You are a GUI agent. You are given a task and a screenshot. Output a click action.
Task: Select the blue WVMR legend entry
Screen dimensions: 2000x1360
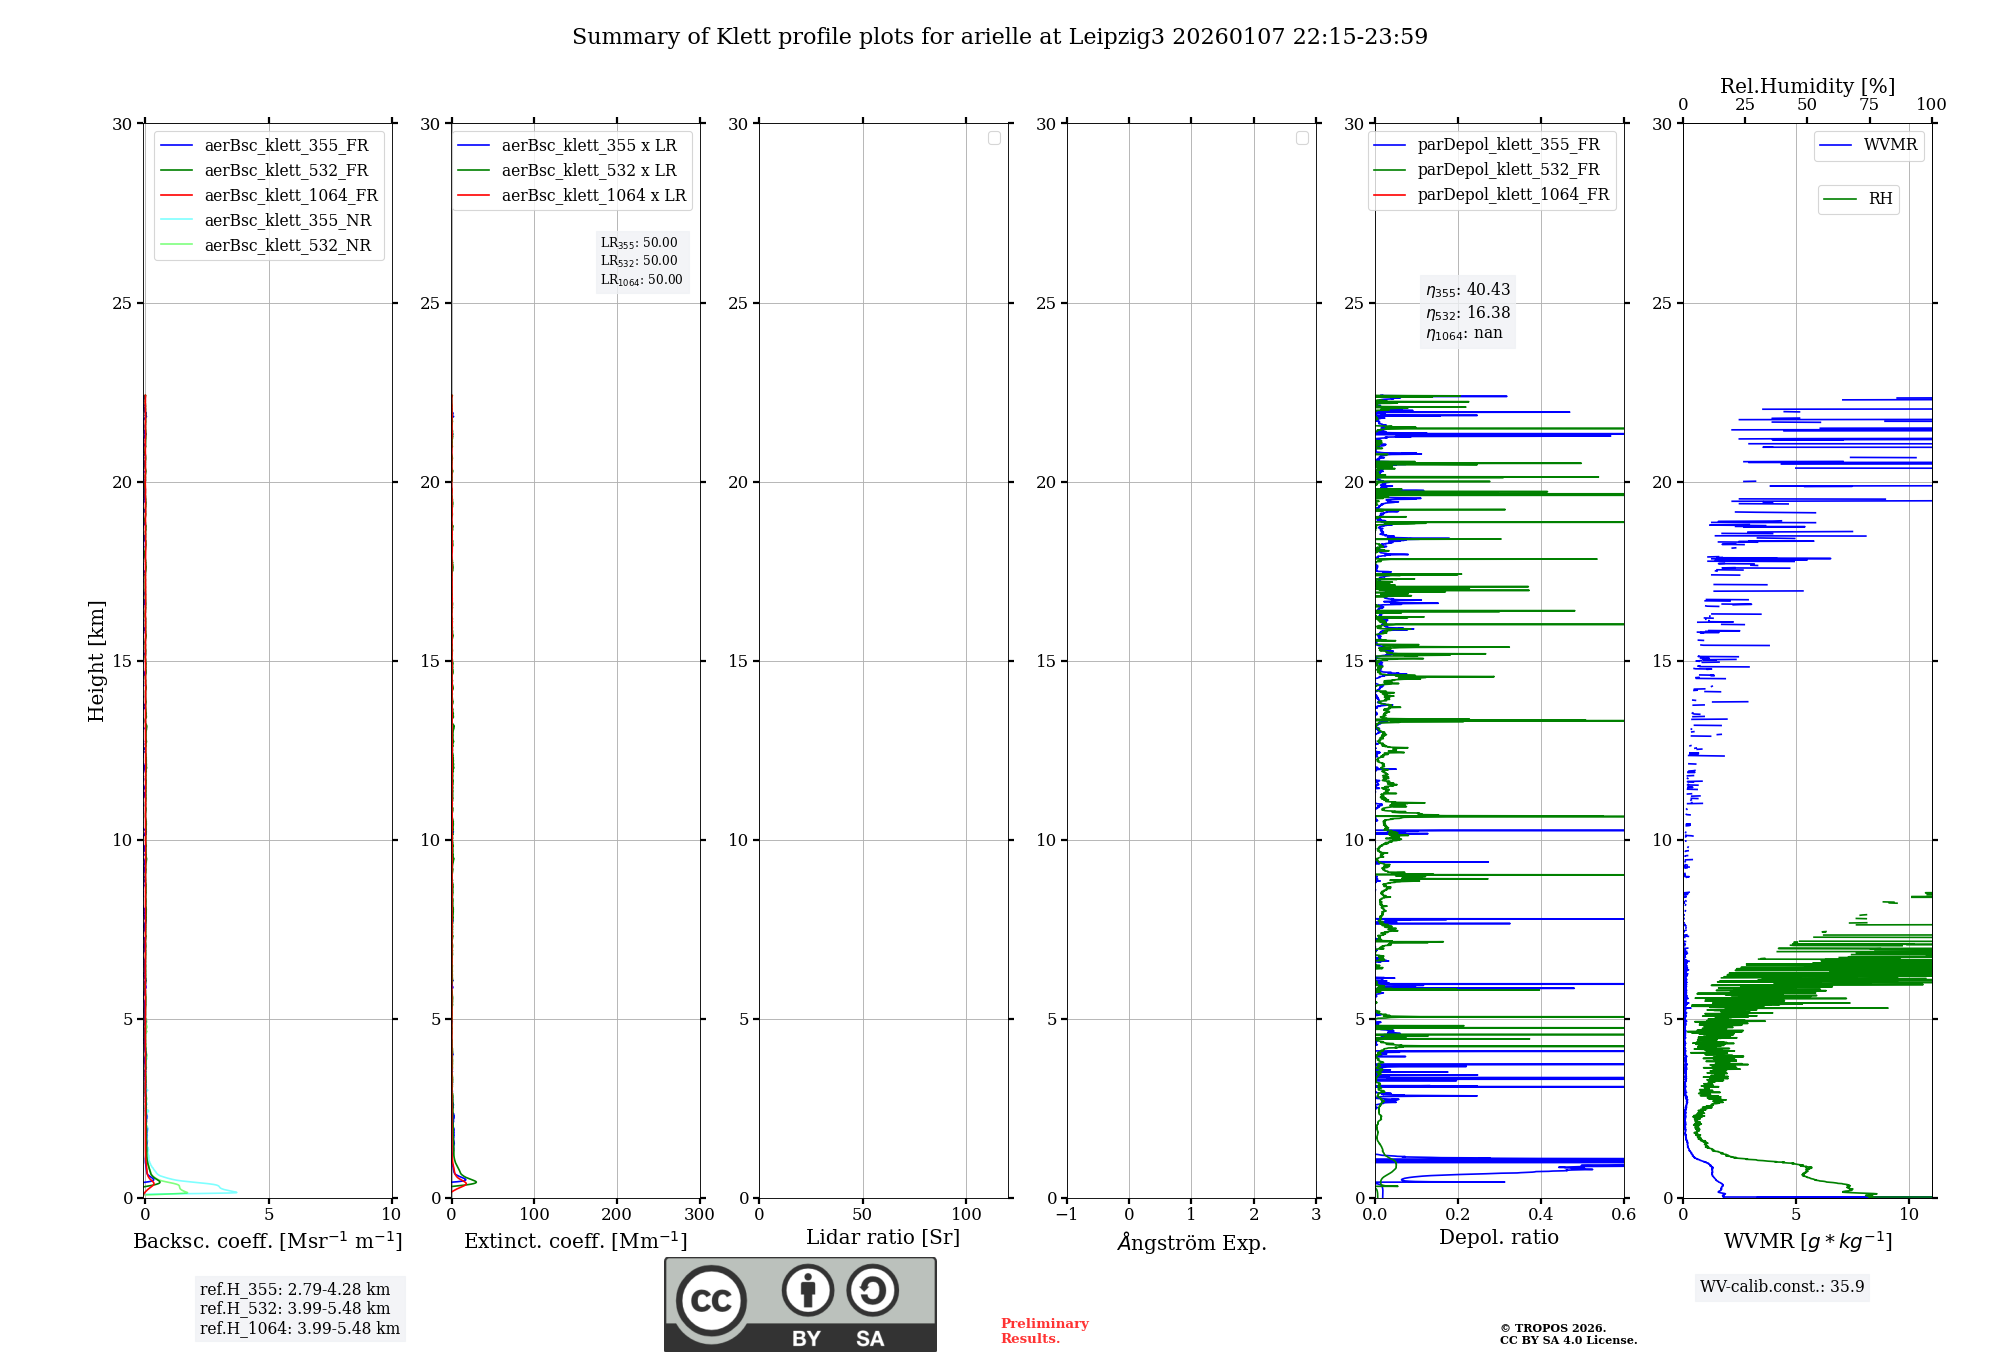point(1868,145)
